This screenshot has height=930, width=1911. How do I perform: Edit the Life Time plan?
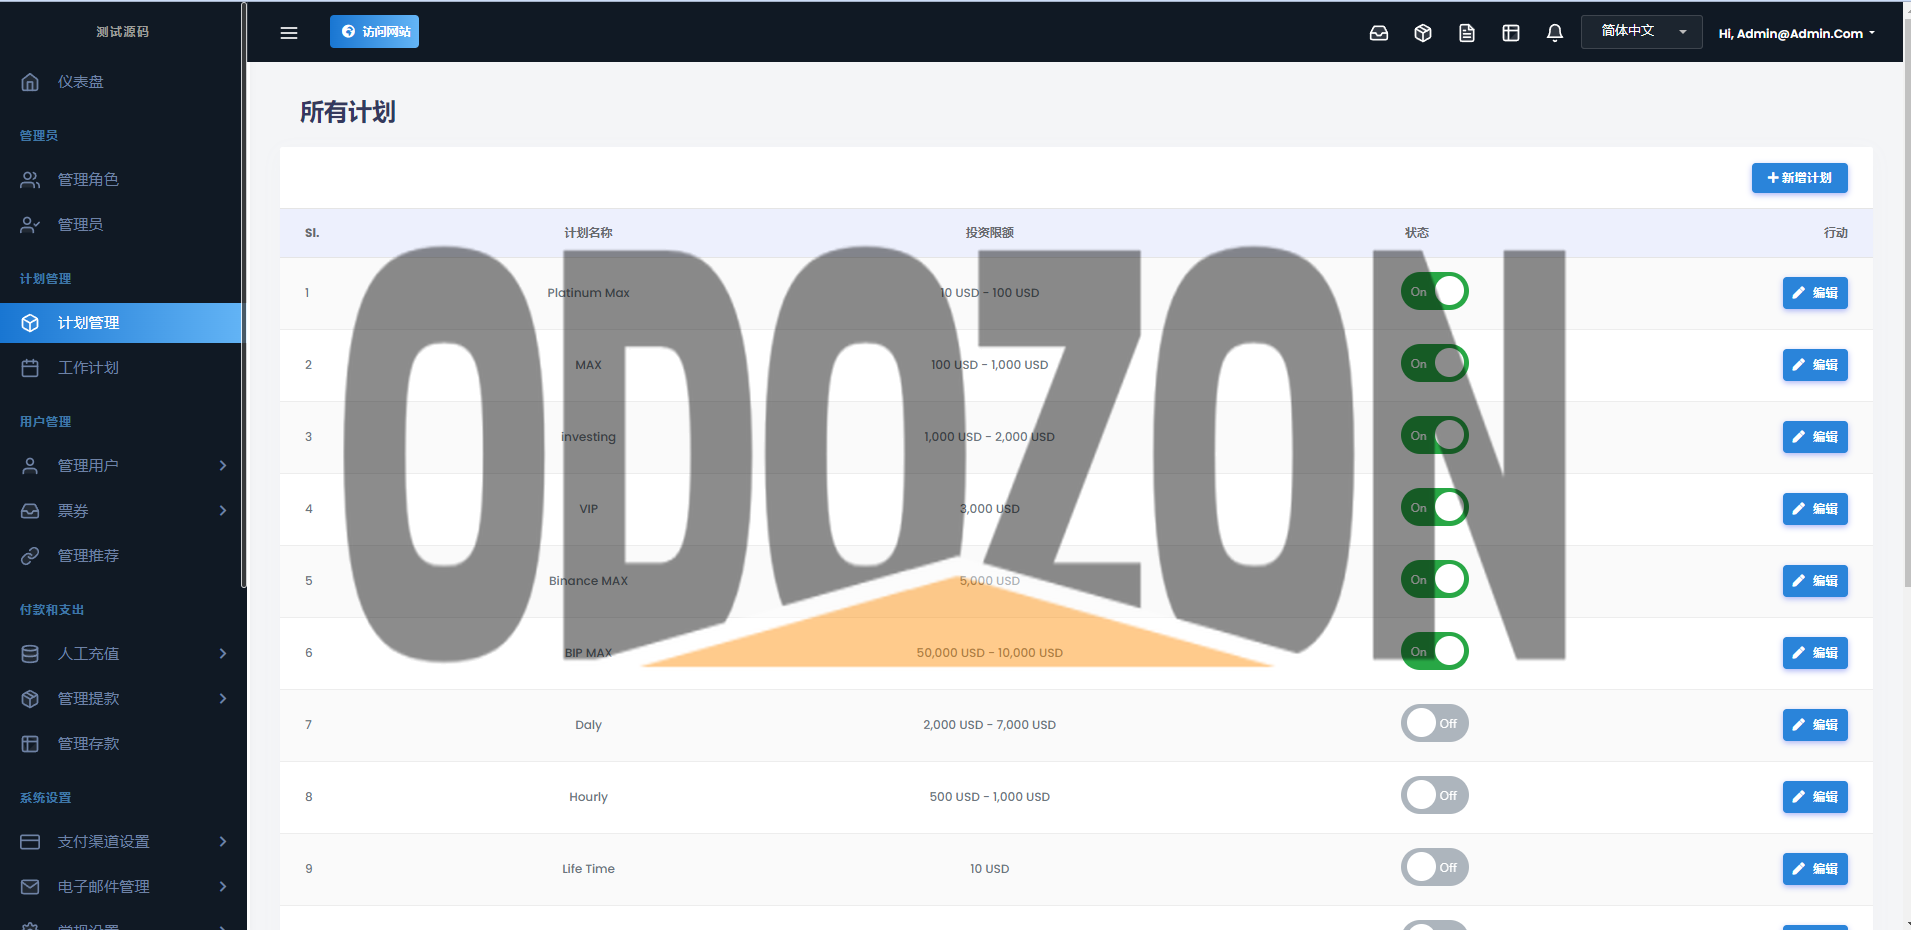1815,869
